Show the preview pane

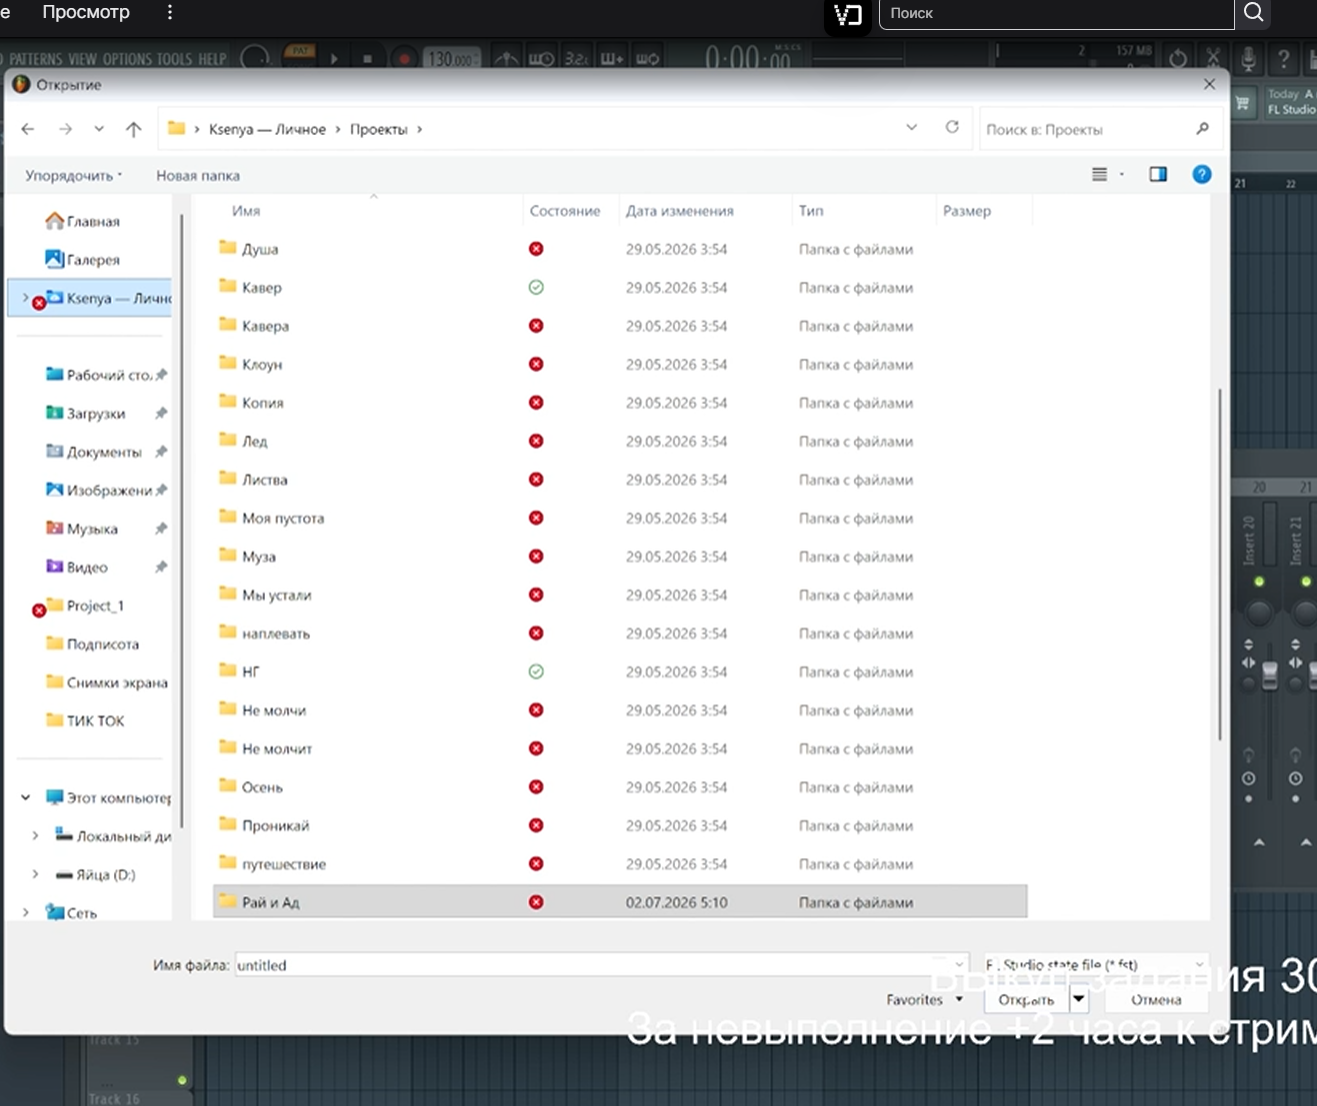pos(1158,174)
